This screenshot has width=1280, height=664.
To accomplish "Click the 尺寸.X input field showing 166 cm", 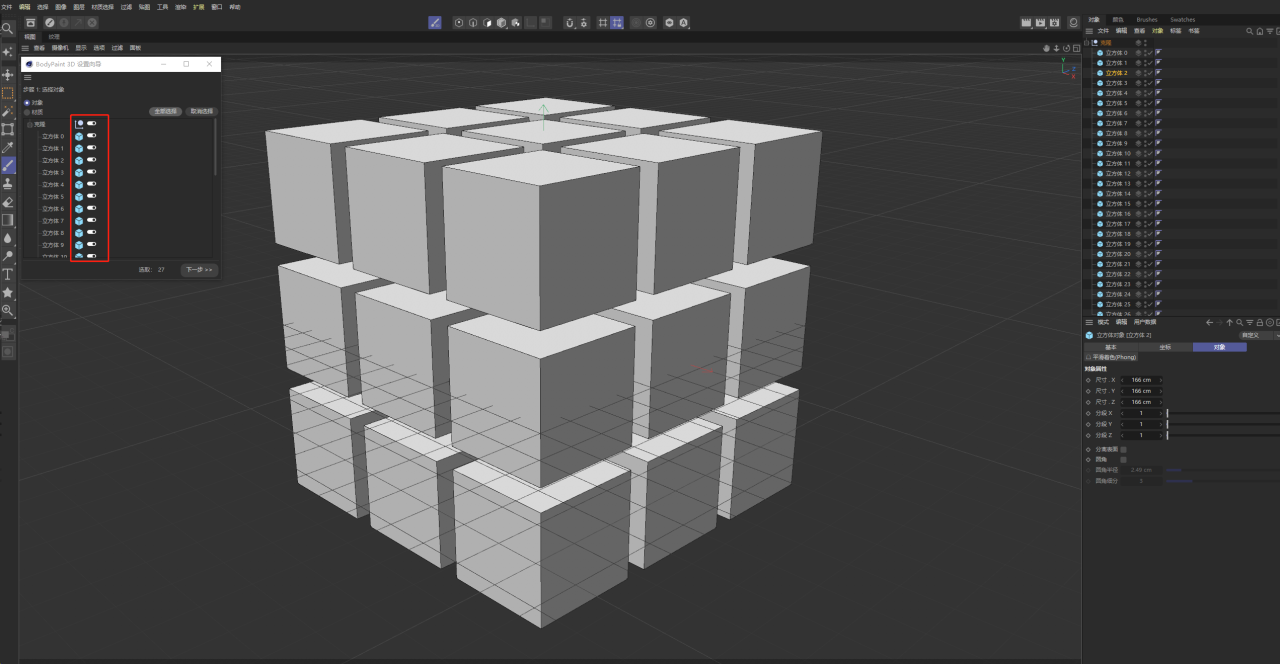I will click(1141, 380).
